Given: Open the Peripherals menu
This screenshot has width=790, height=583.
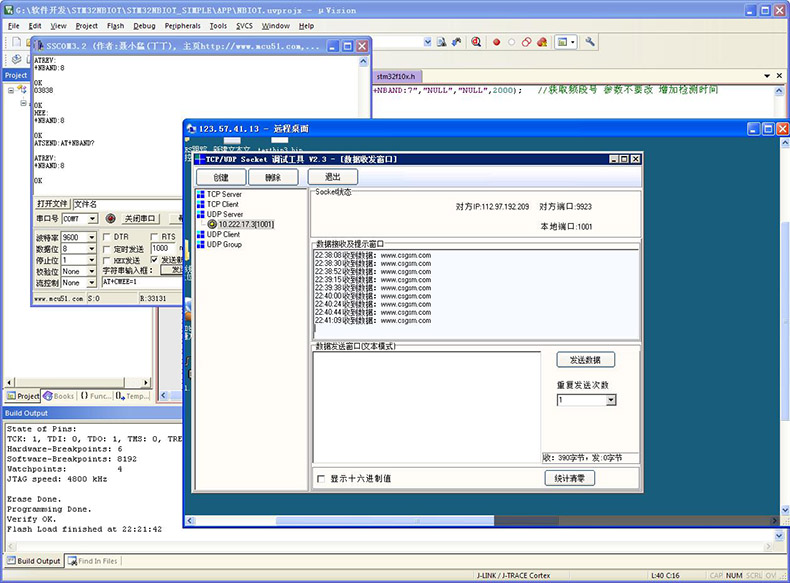Looking at the screenshot, I should (182, 26).
